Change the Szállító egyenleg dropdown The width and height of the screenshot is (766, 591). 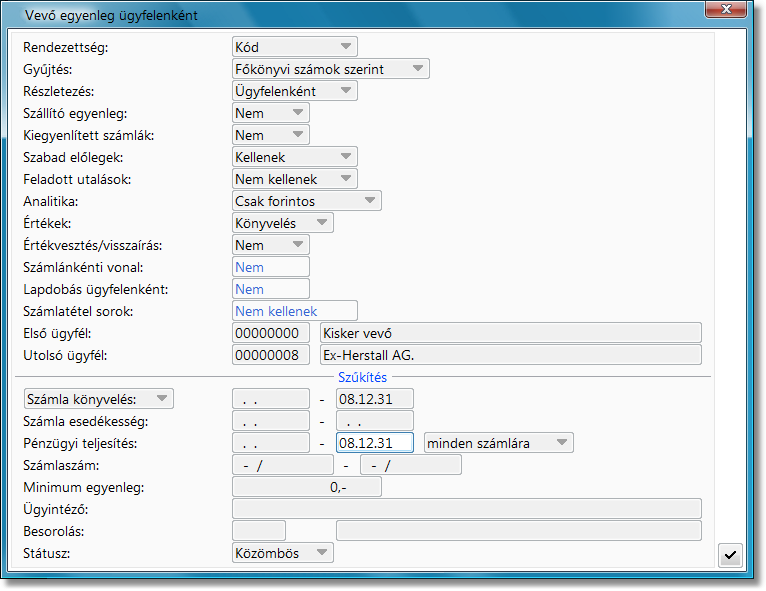(x=271, y=113)
